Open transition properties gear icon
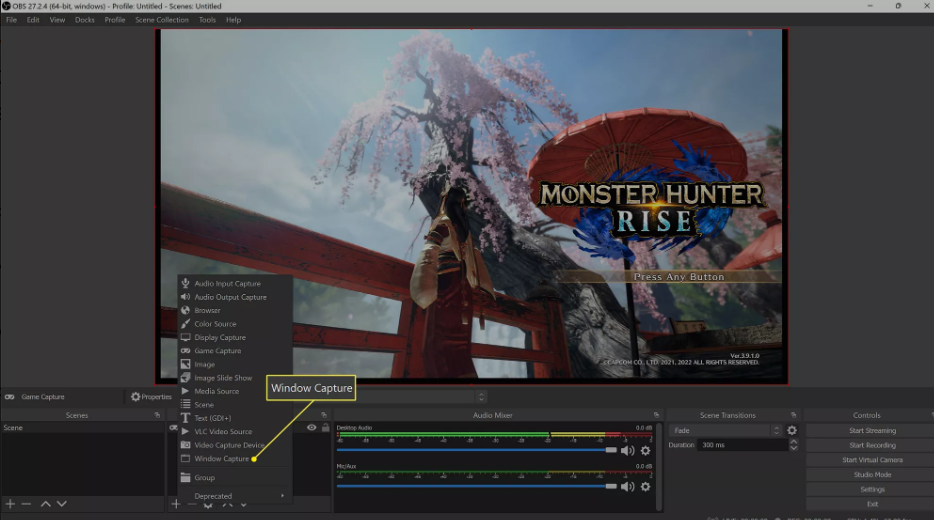This screenshot has width=934, height=520. tap(792, 430)
